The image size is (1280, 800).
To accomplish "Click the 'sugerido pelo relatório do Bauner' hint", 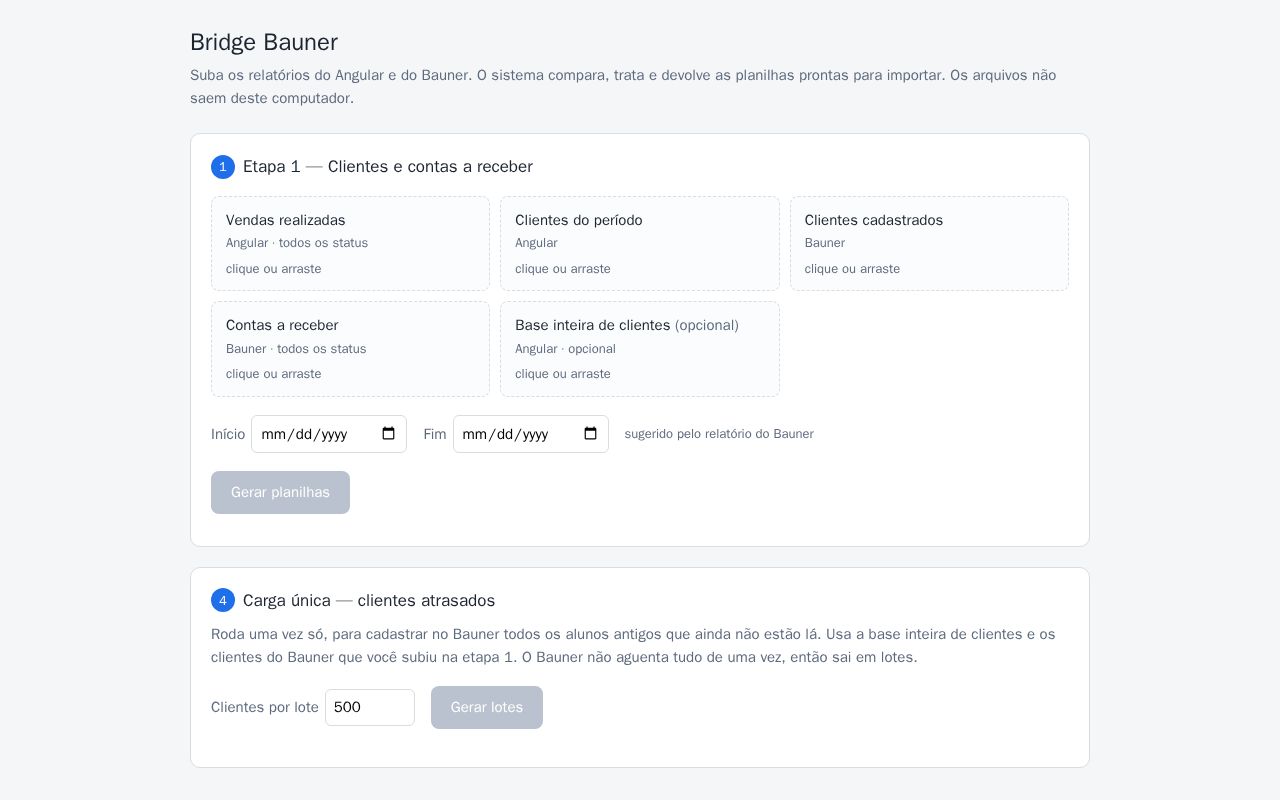I will pyautogui.click(x=719, y=434).
